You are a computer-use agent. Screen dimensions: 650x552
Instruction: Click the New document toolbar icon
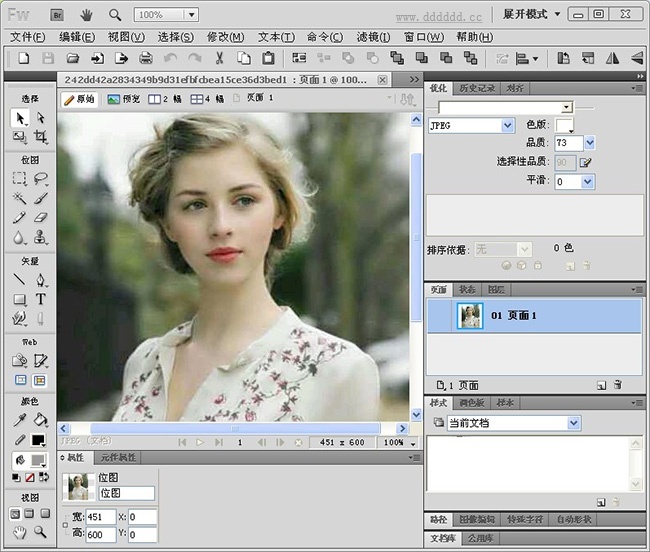coord(24,58)
